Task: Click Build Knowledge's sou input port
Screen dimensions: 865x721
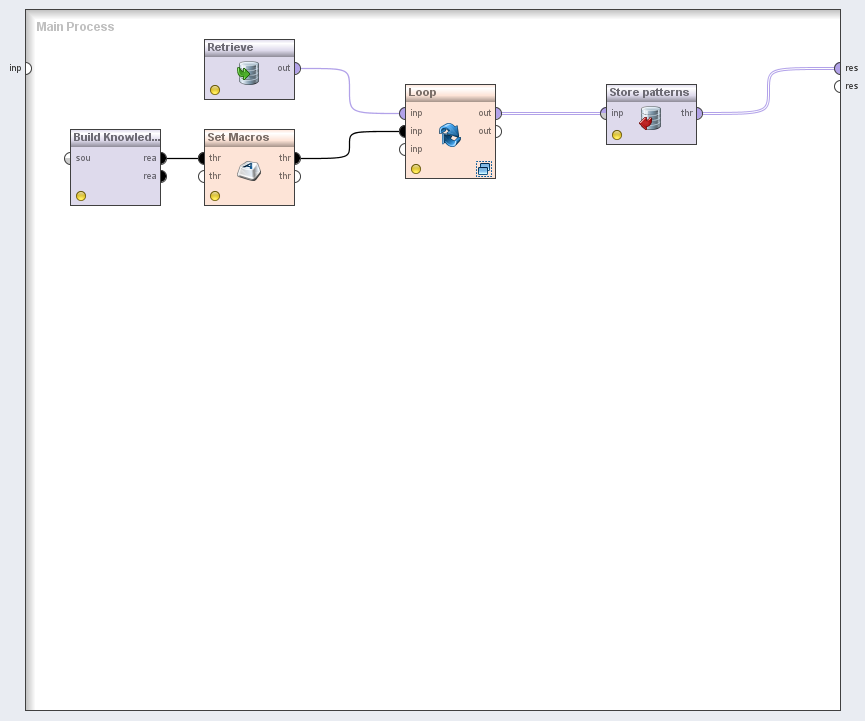Action: (x=68, y=158)
